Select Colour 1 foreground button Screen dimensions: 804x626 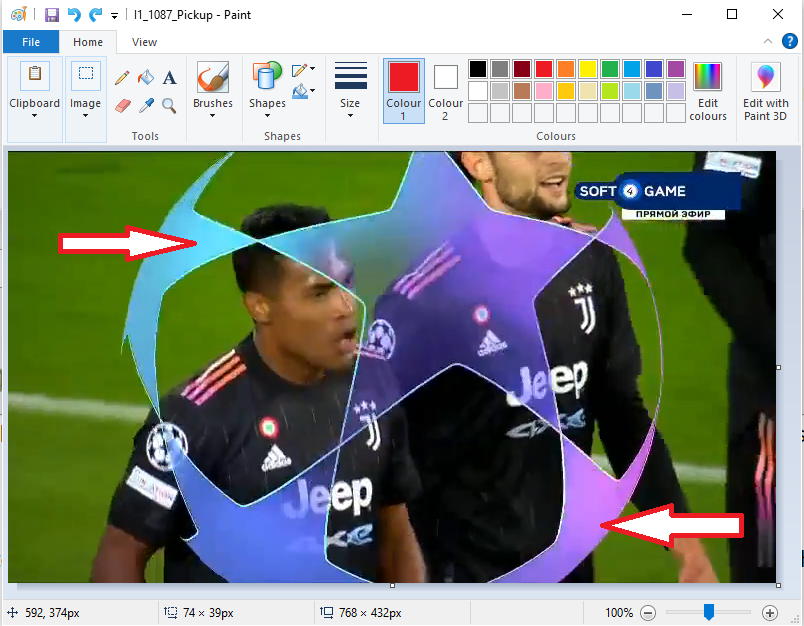point(404,91)
